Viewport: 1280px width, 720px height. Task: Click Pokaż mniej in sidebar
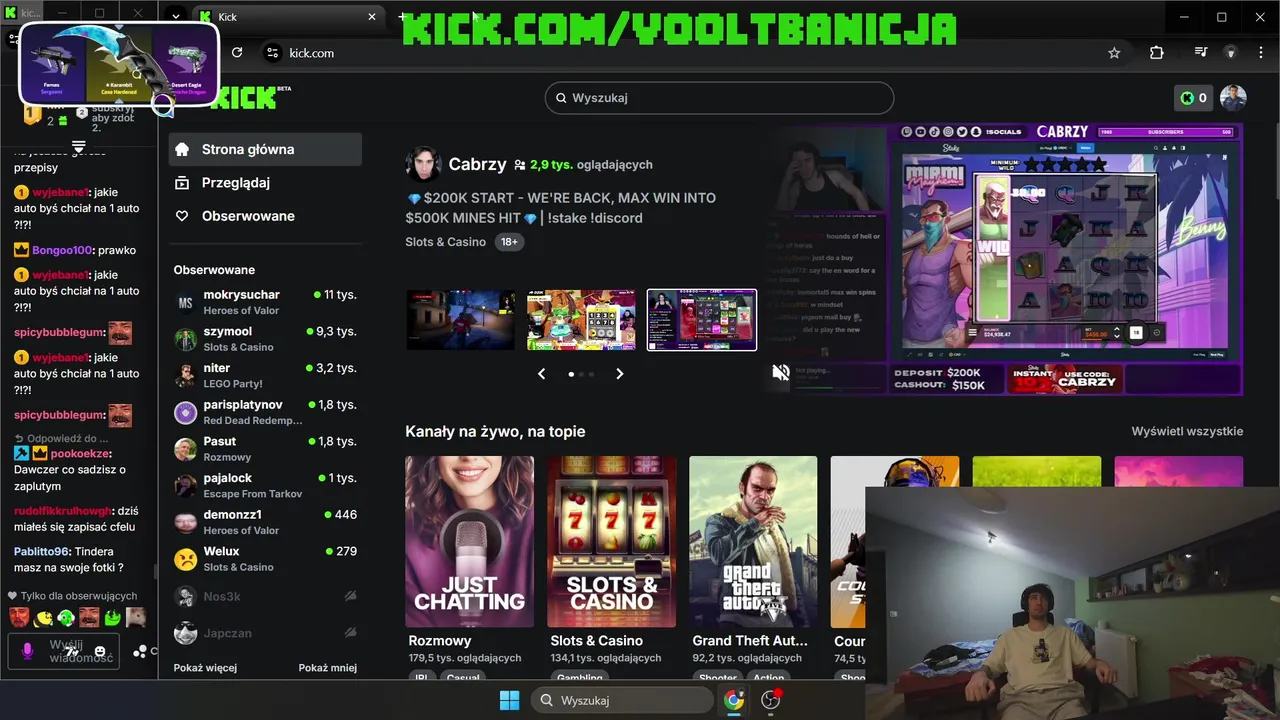point(327,668)
